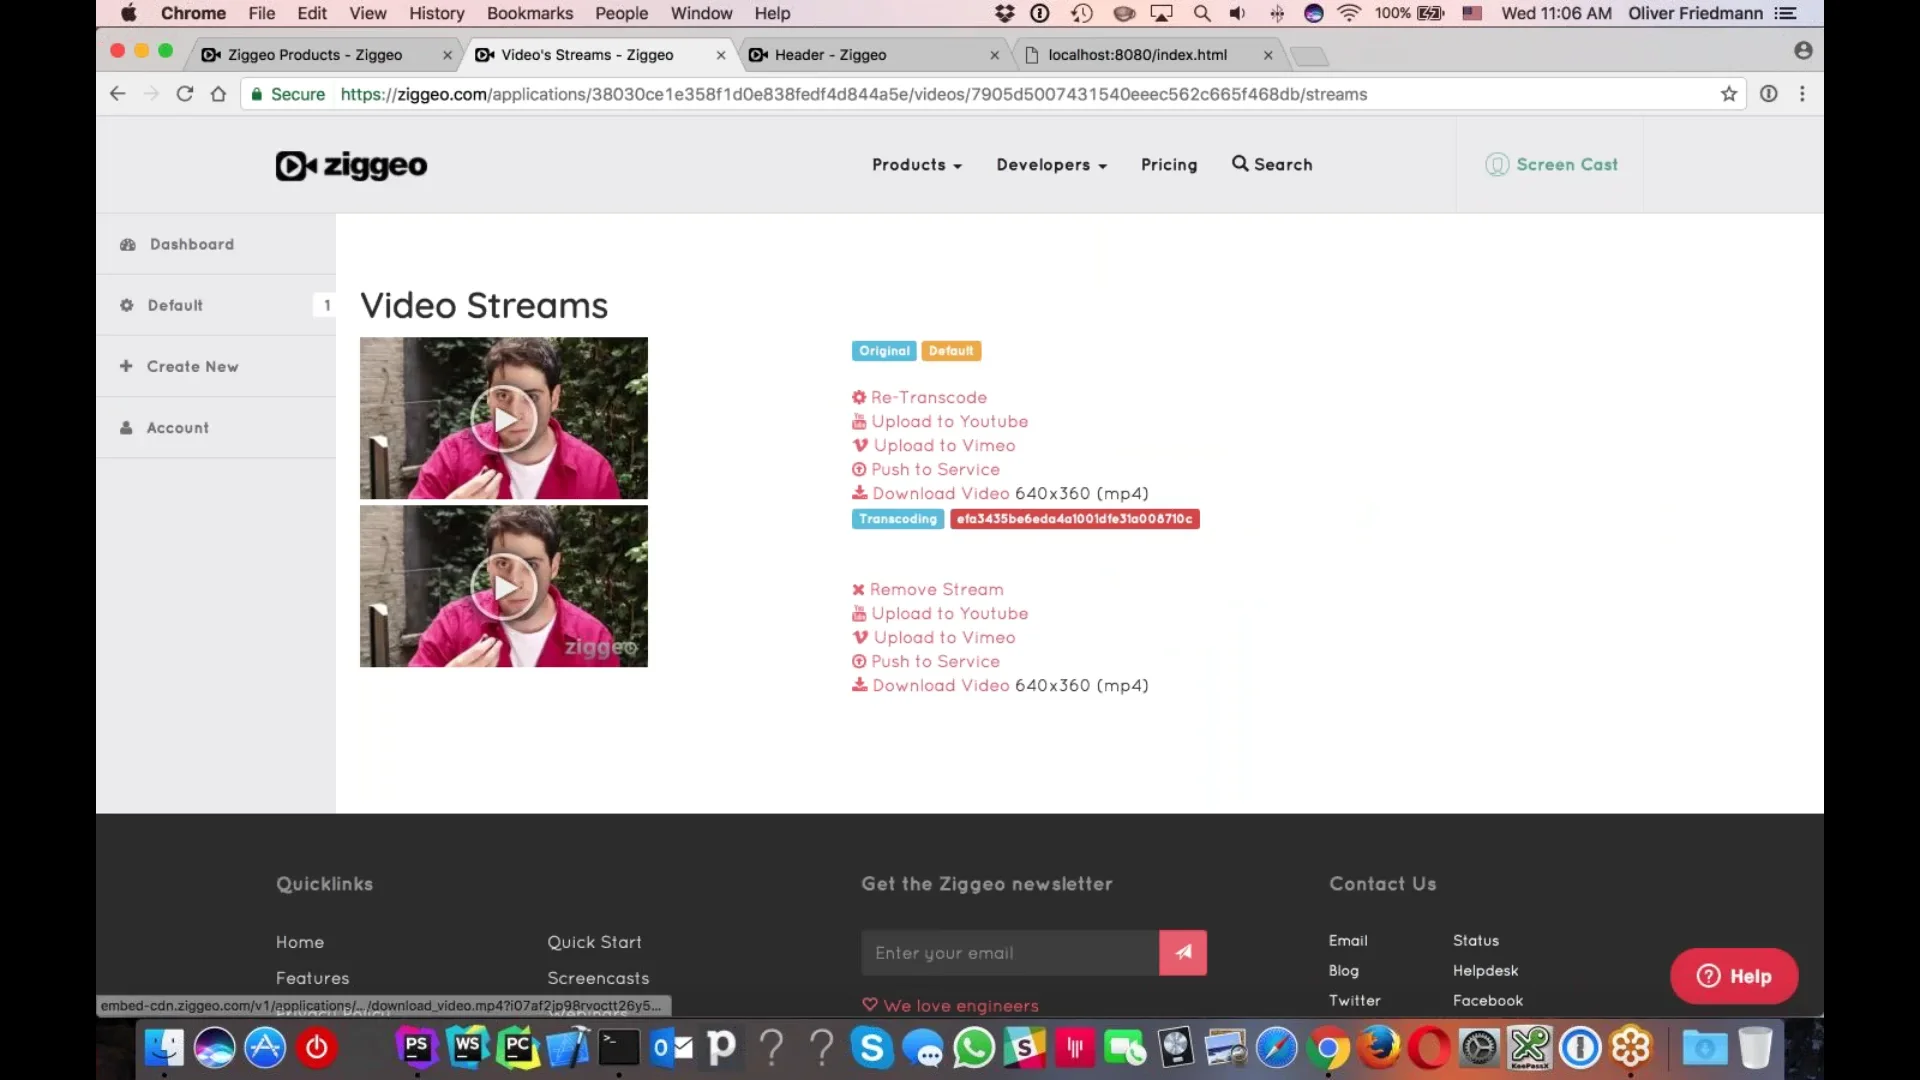Click the Upload to Youtube icon
This screenshot has width=1920, height=1080.
pos(858,421)
